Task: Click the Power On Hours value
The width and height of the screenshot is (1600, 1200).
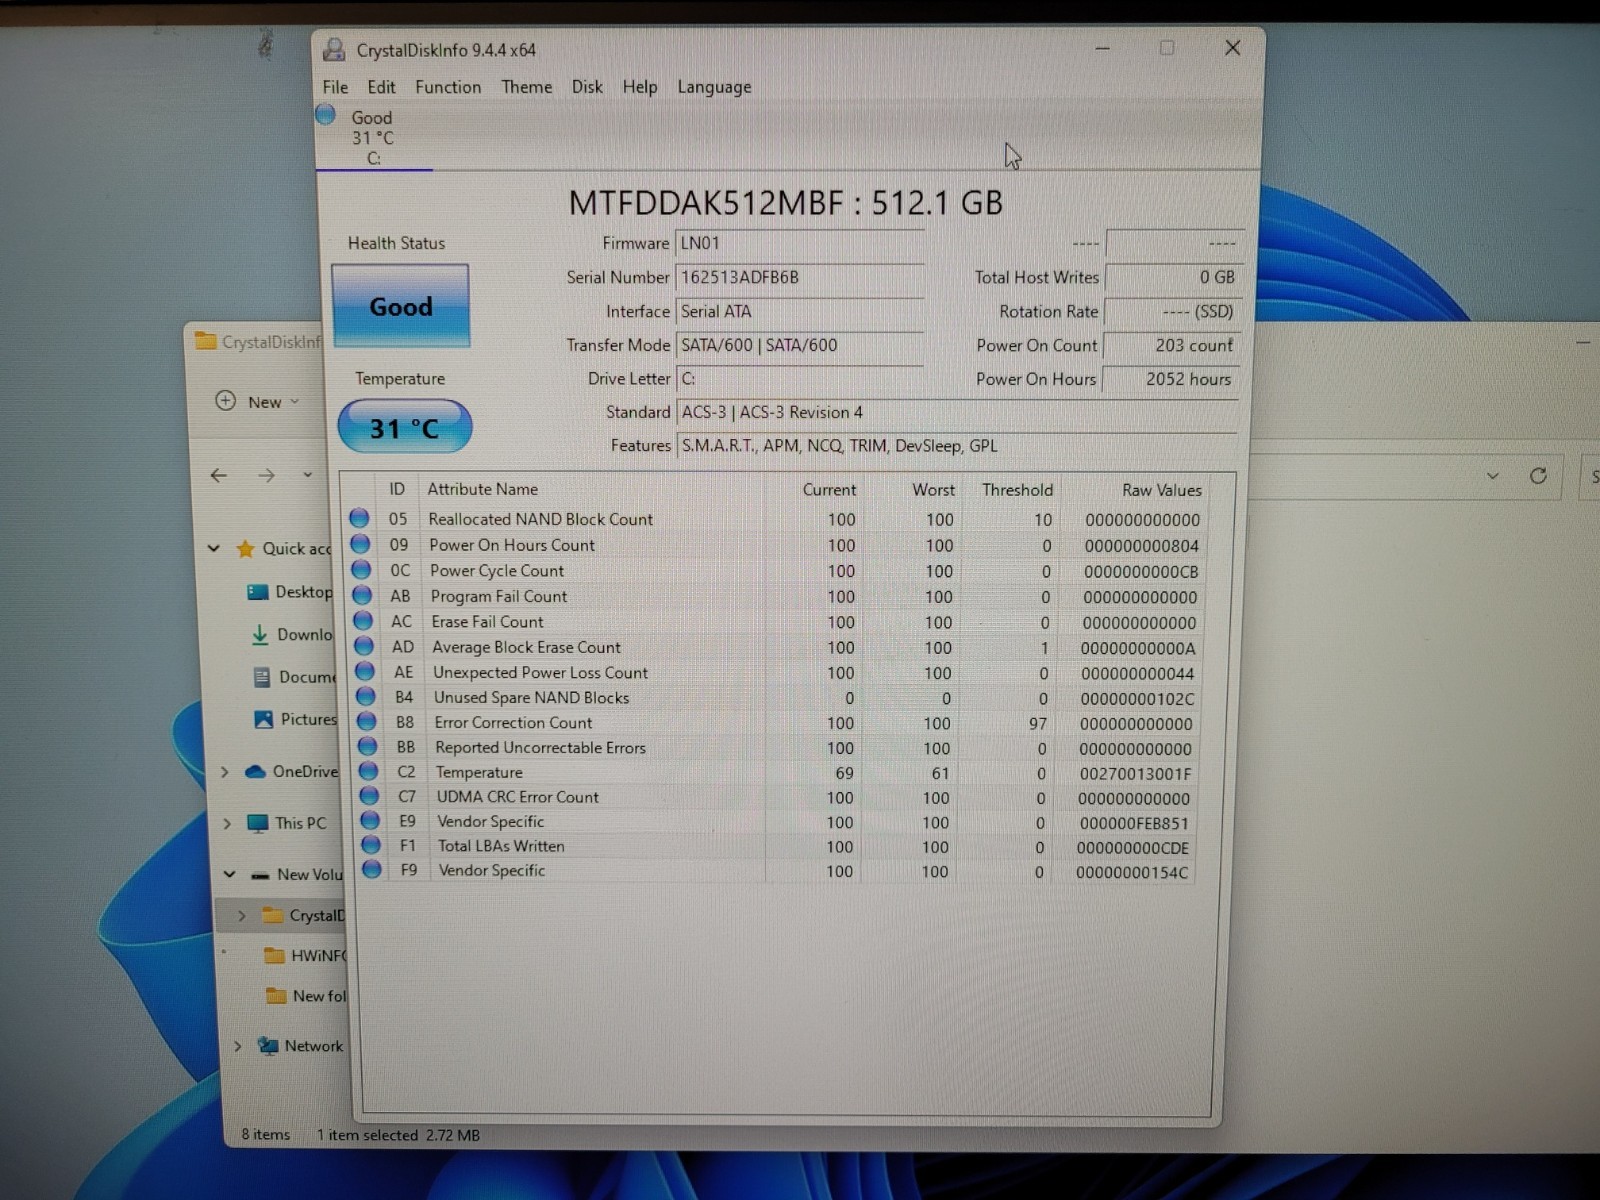Action: [x=1171, y=379]
